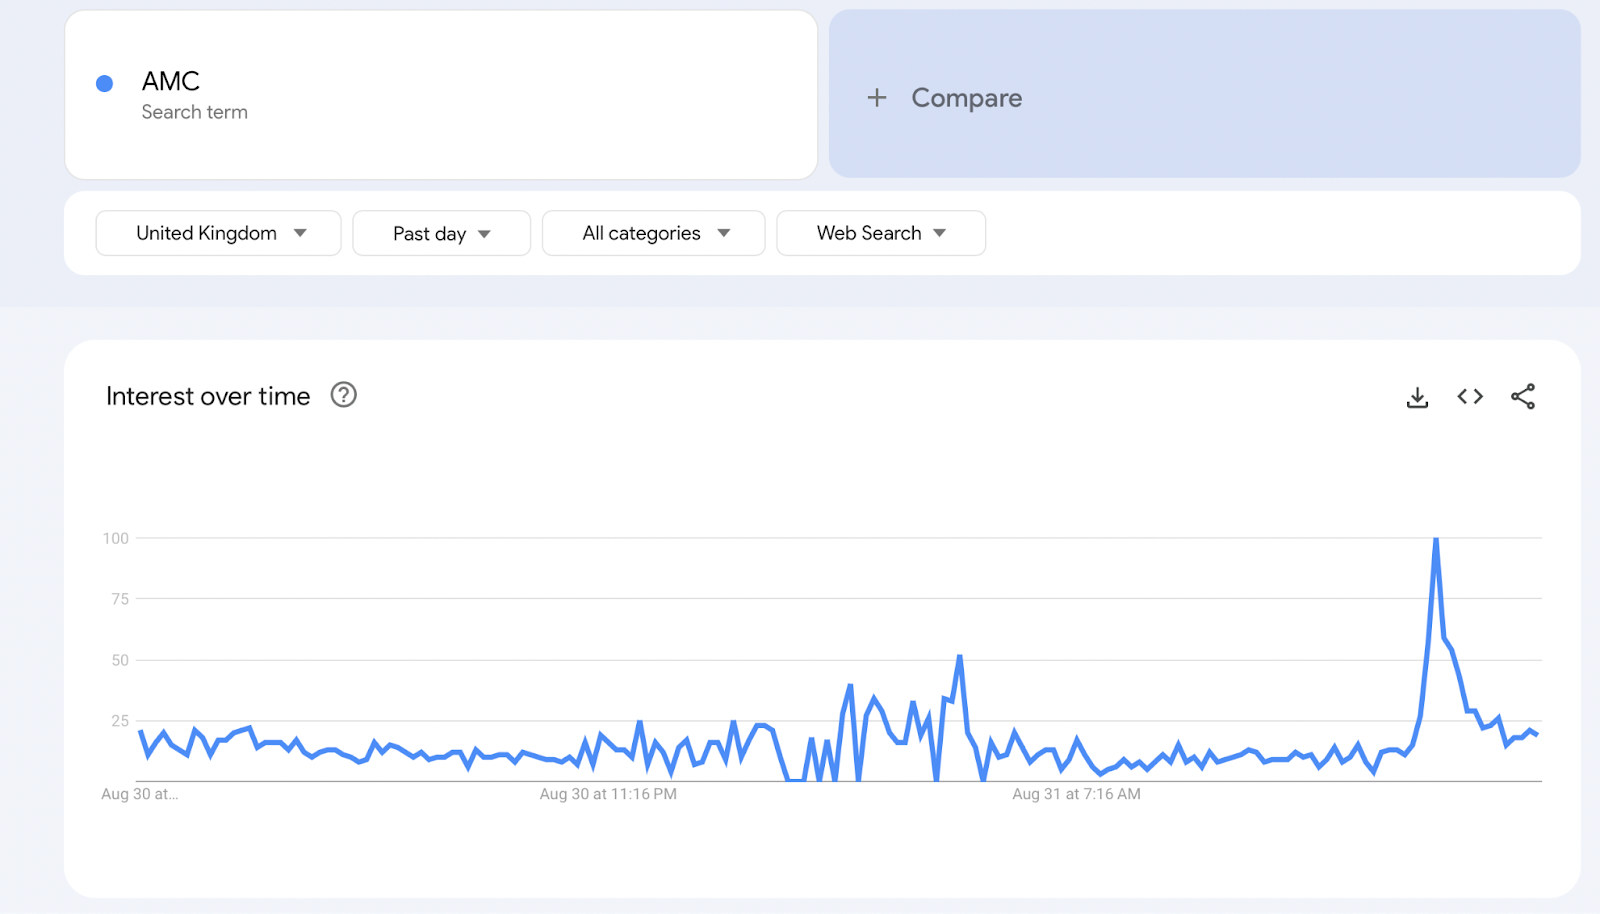Edit the AMC search term
Image resolution: width=1600 pixels, height=914 pixels.
(171, 81)
